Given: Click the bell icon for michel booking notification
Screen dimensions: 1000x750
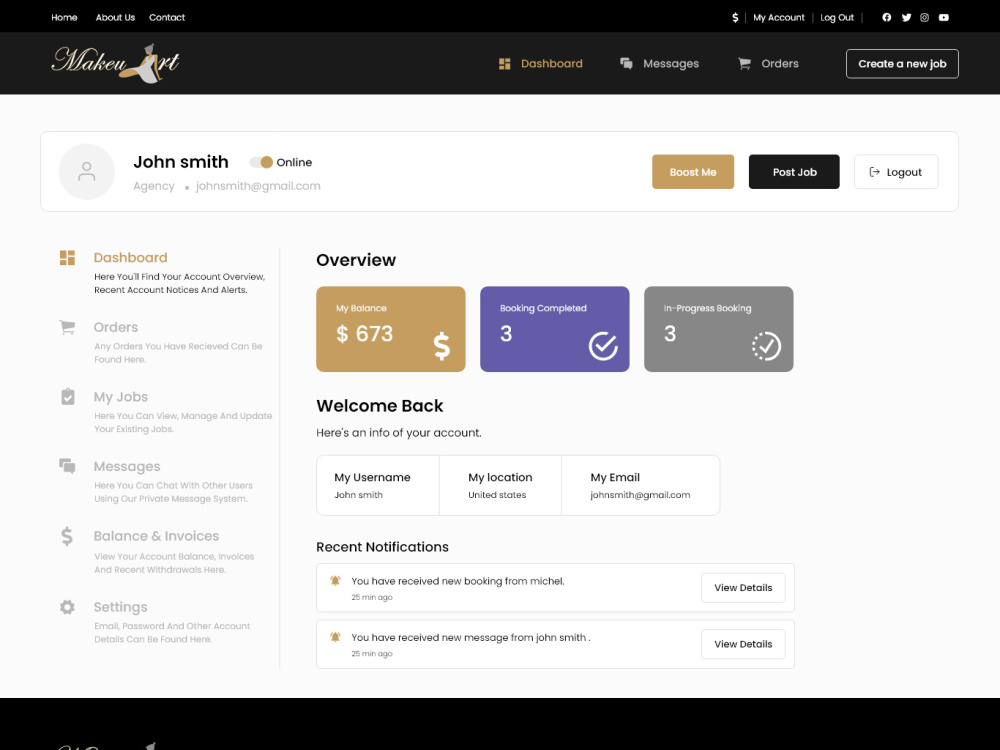Looking at the screenshot, I should pos(335,580).
